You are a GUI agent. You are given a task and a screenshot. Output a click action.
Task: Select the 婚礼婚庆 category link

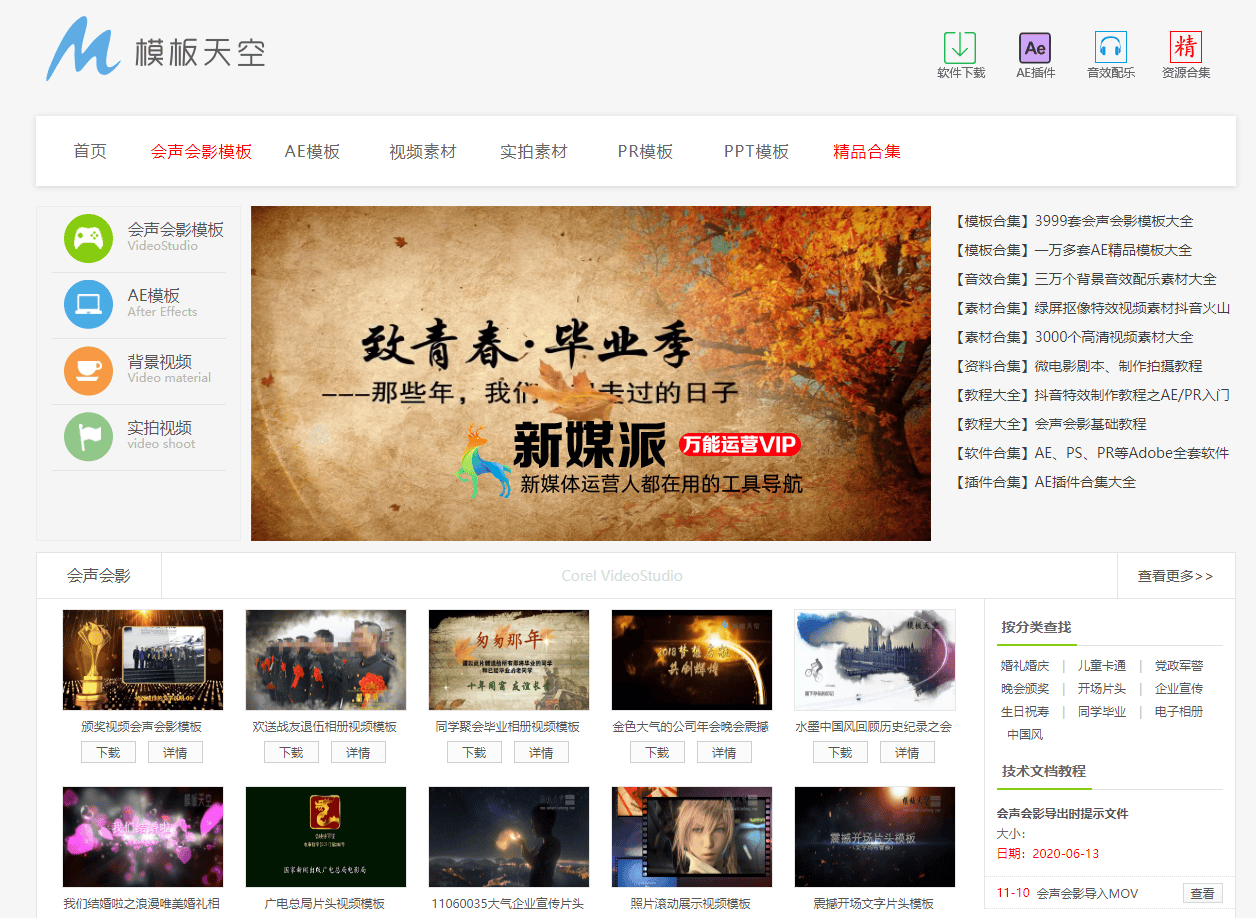pyautogui.click(x=1025, y=666)
